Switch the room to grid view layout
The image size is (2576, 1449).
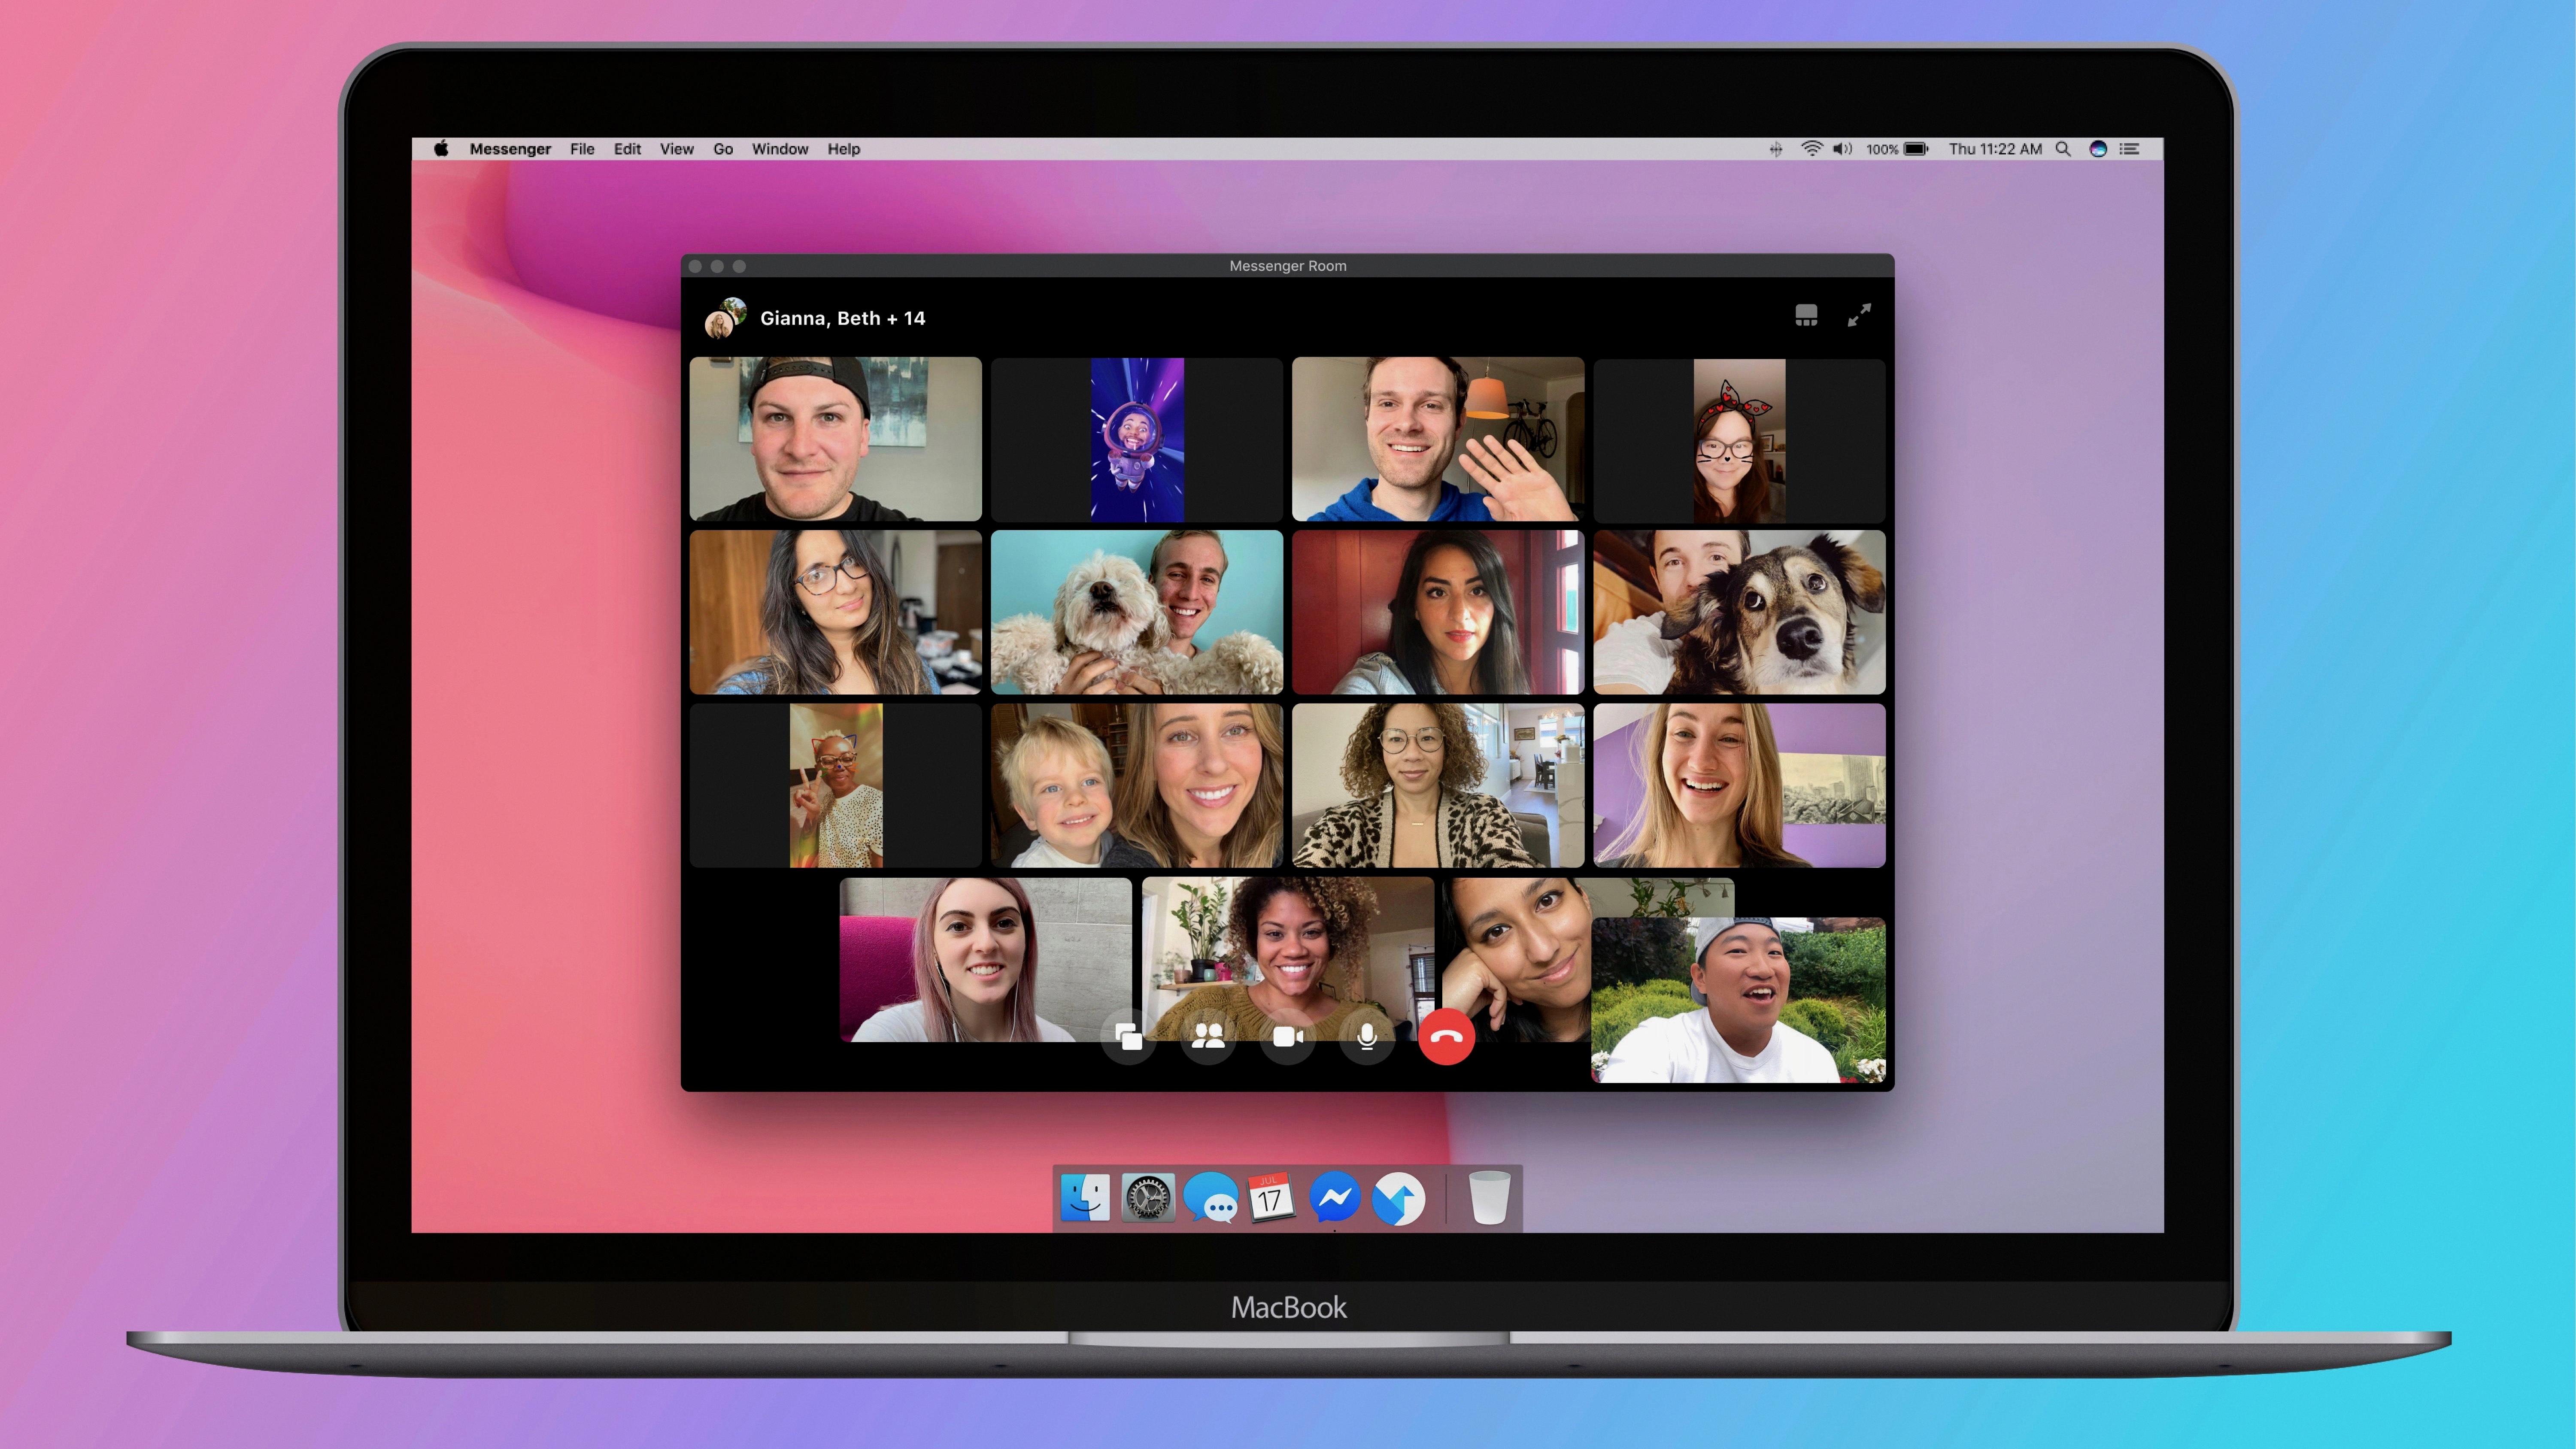click(1806, 316)
